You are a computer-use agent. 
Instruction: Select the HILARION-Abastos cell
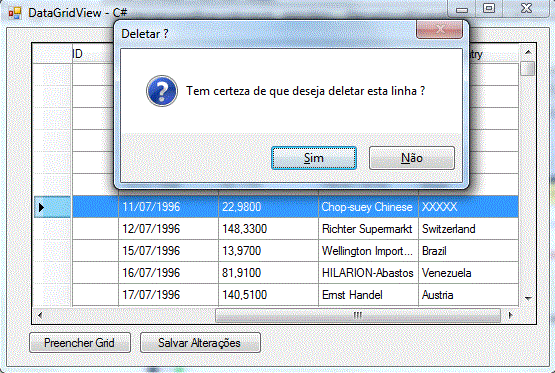[x=368, y=272]
